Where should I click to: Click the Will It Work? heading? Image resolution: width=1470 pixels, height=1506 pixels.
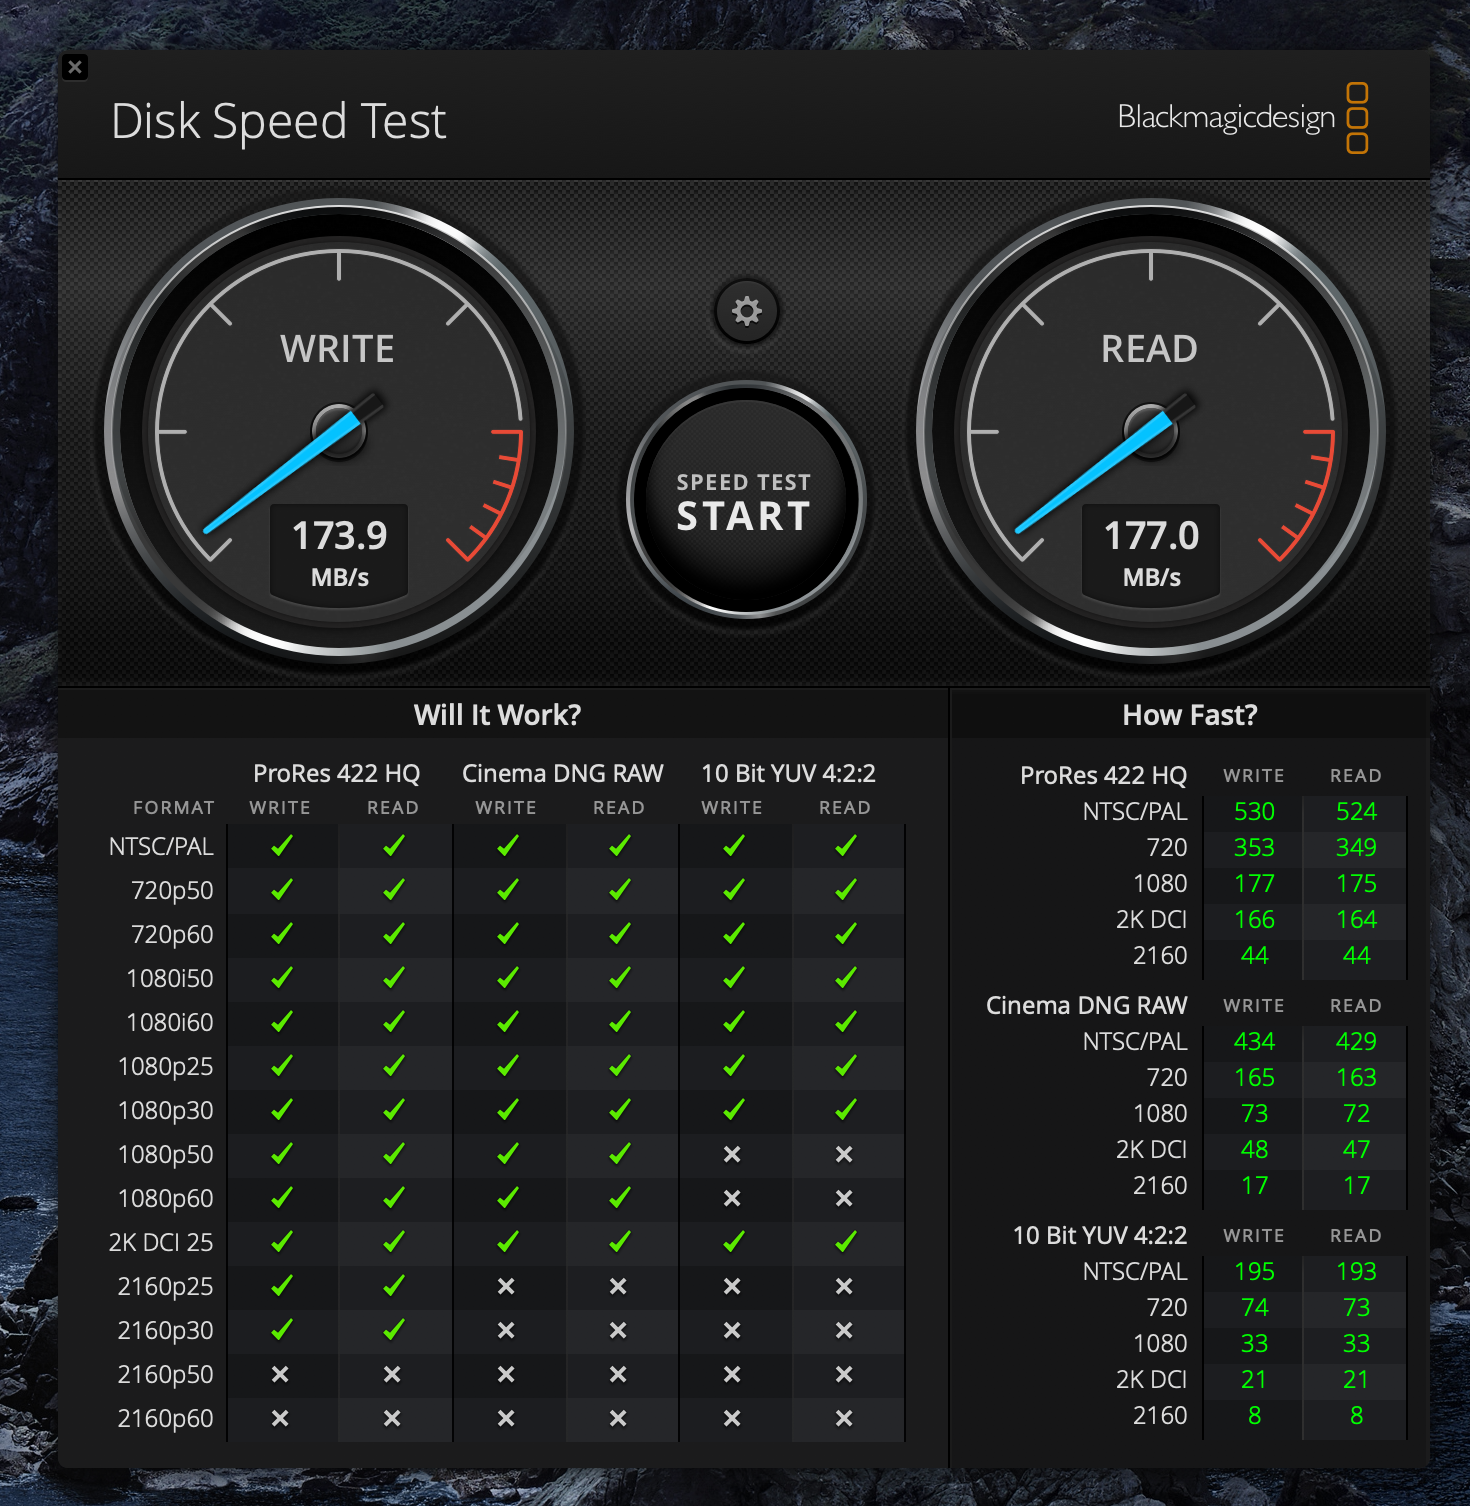(497, 715)
